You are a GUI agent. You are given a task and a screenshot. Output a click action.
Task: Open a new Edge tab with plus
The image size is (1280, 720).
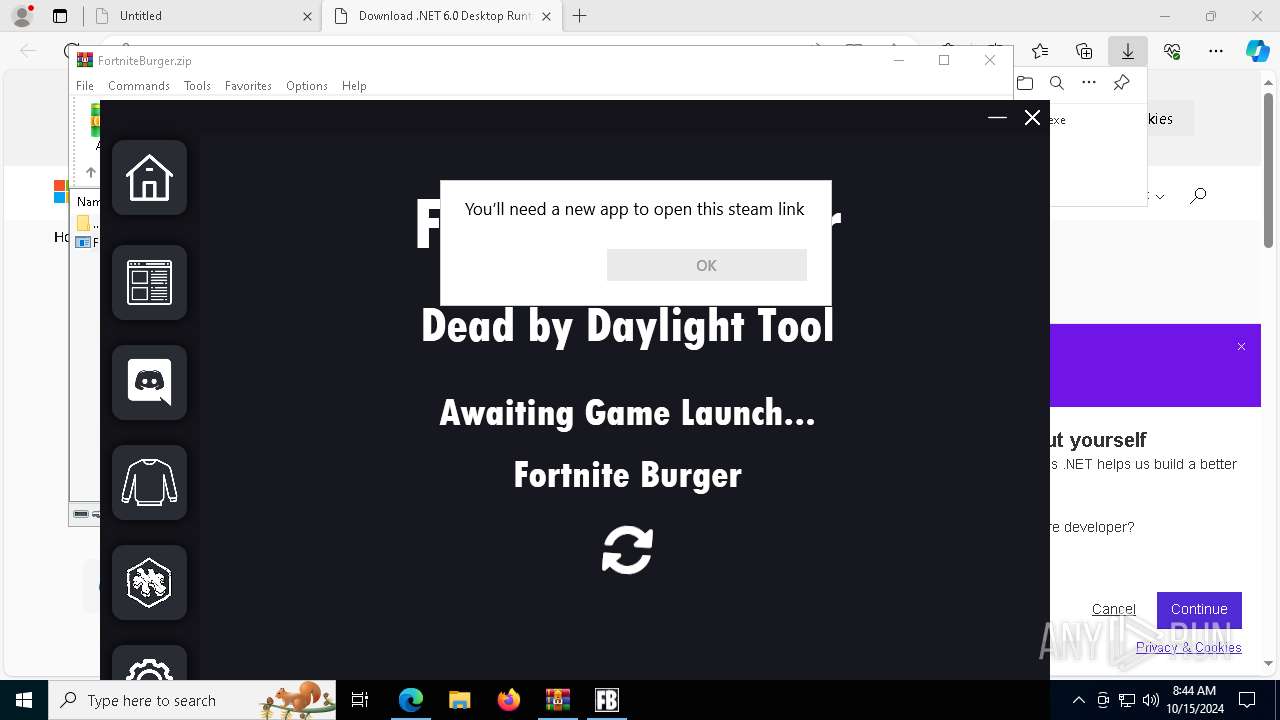580,16
